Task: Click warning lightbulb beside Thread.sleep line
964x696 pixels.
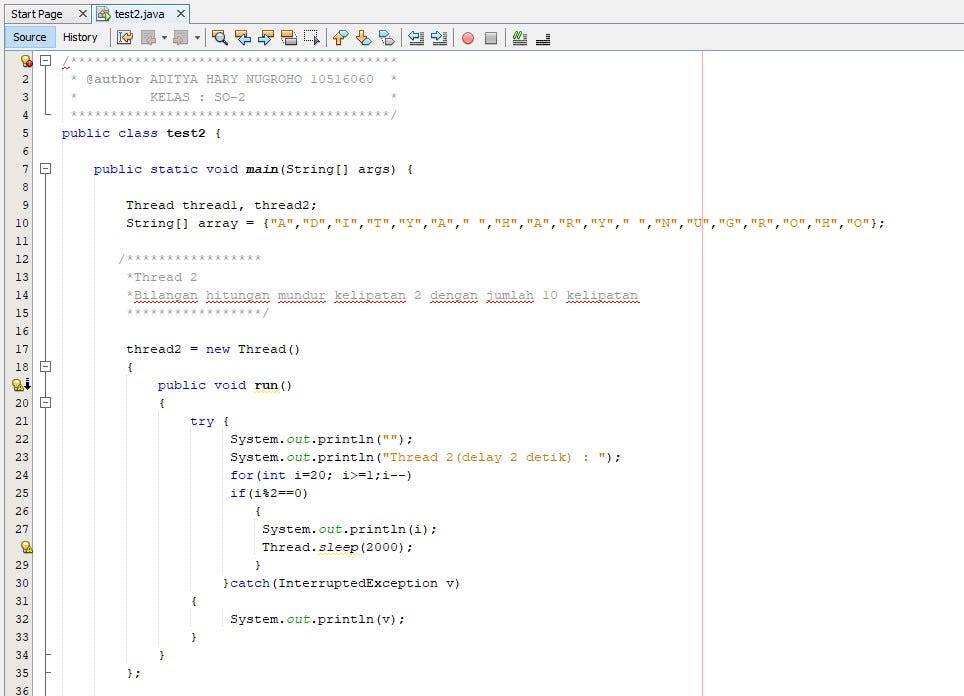Action: 26,547
